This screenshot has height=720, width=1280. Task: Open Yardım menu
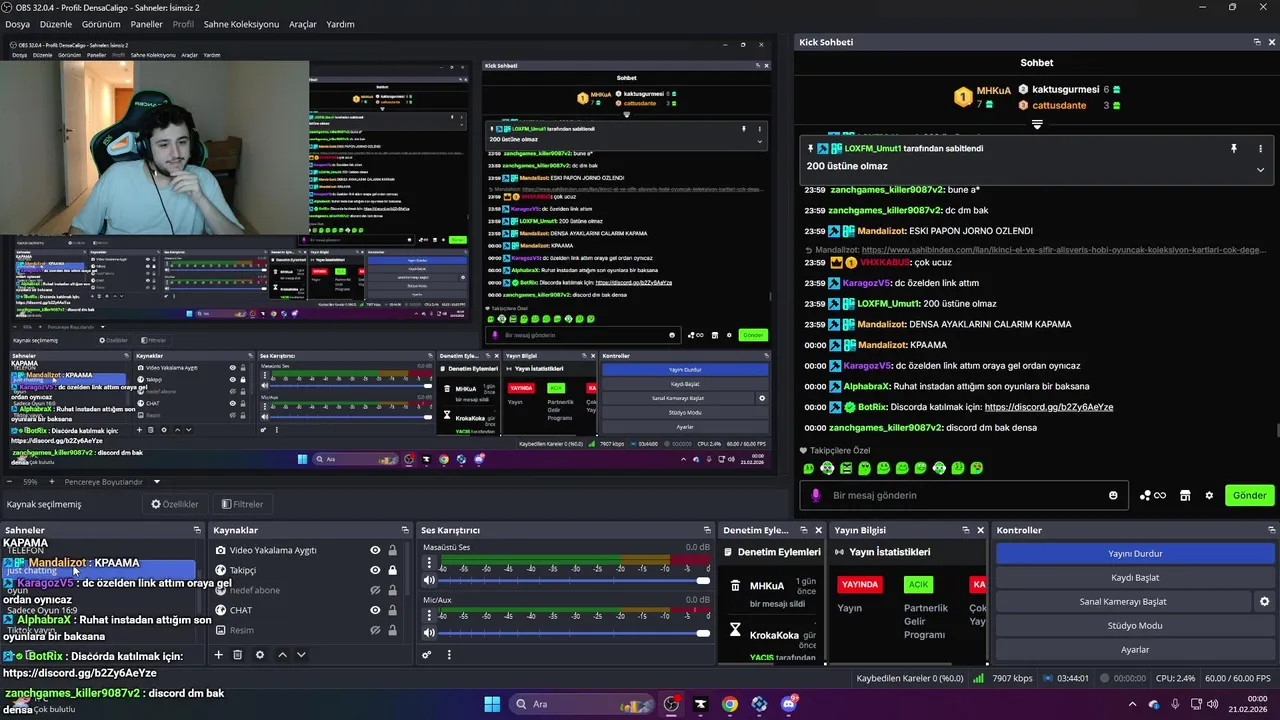coord(340,24)
